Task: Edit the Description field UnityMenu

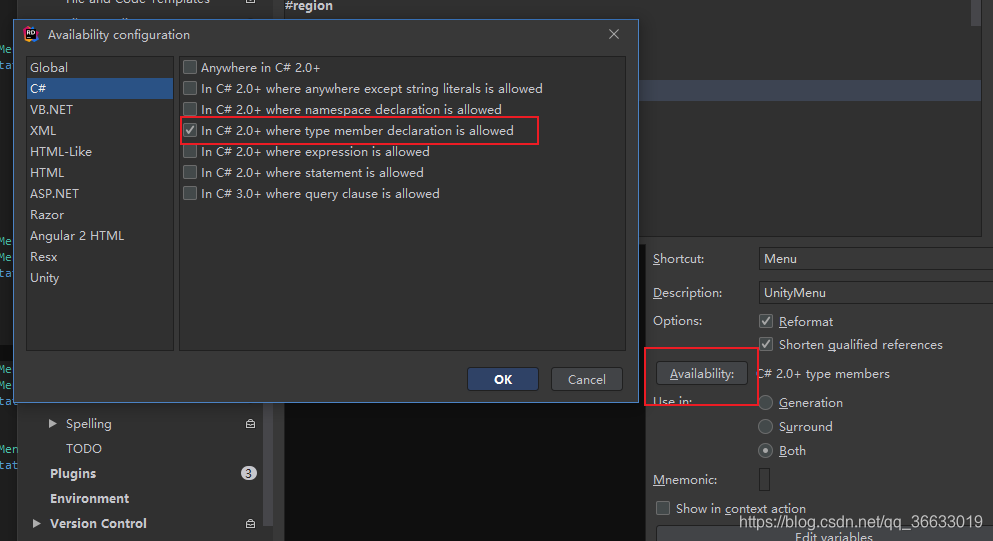Action: click(x=876, y=293)
